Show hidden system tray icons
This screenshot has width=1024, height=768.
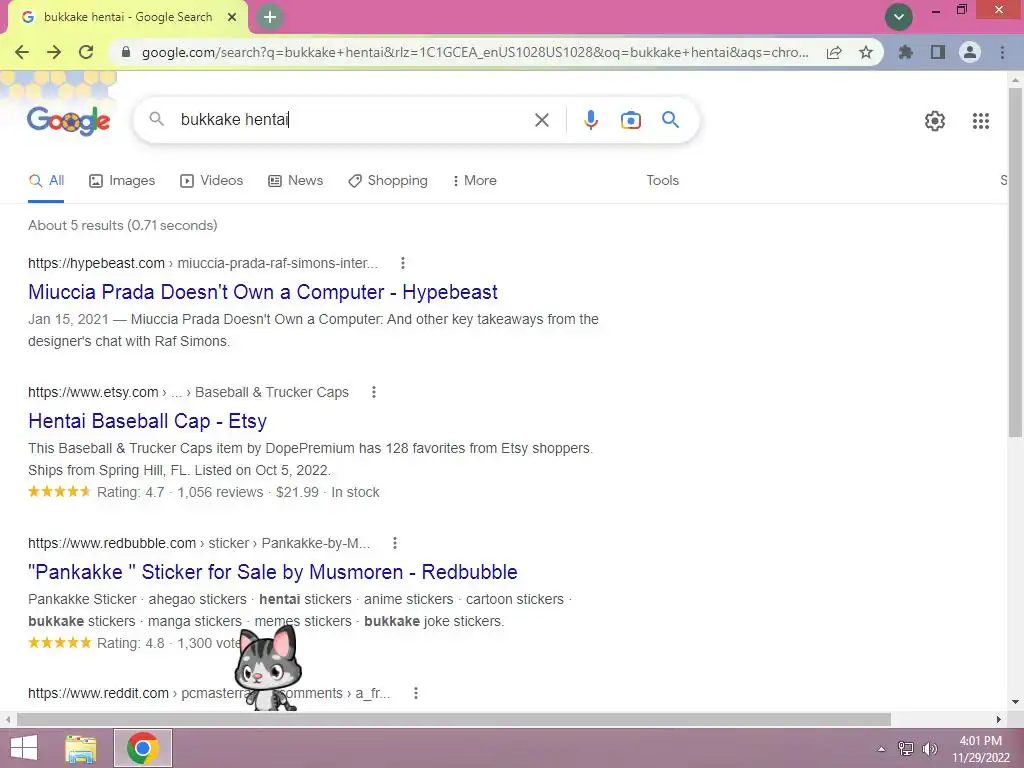point(882,749)
